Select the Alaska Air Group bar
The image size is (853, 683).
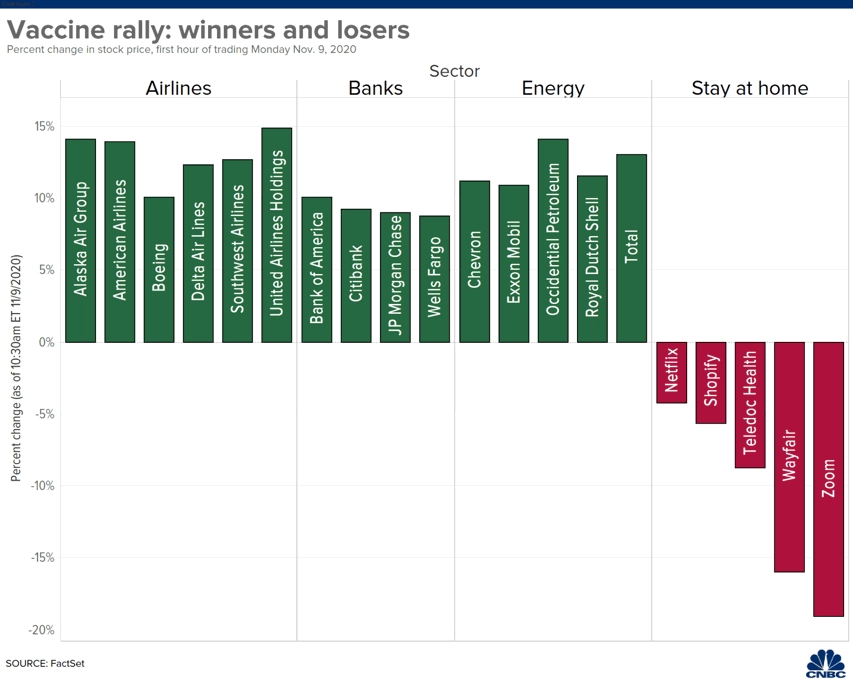[x=81, y=240]
